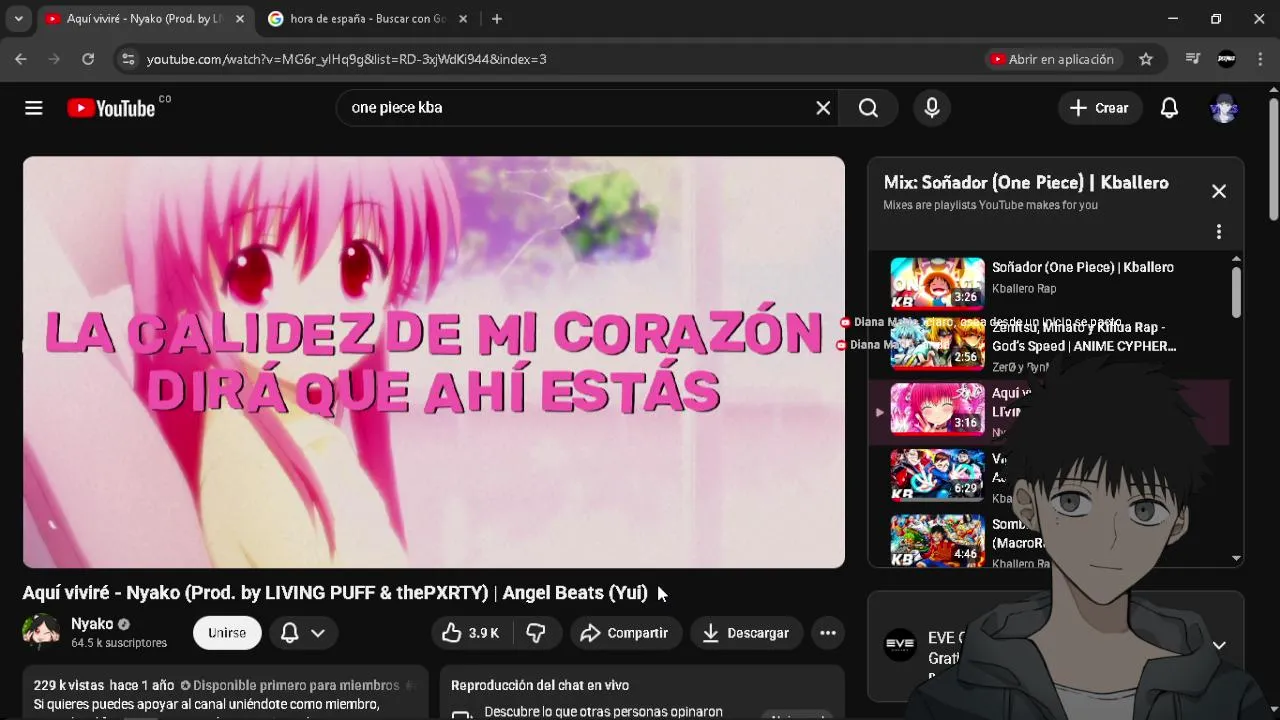Viewport: 1280px width, 720px height.
Task: Open the Kballero Rap channel under Soñador
Action: click(x=1024, y=289)
